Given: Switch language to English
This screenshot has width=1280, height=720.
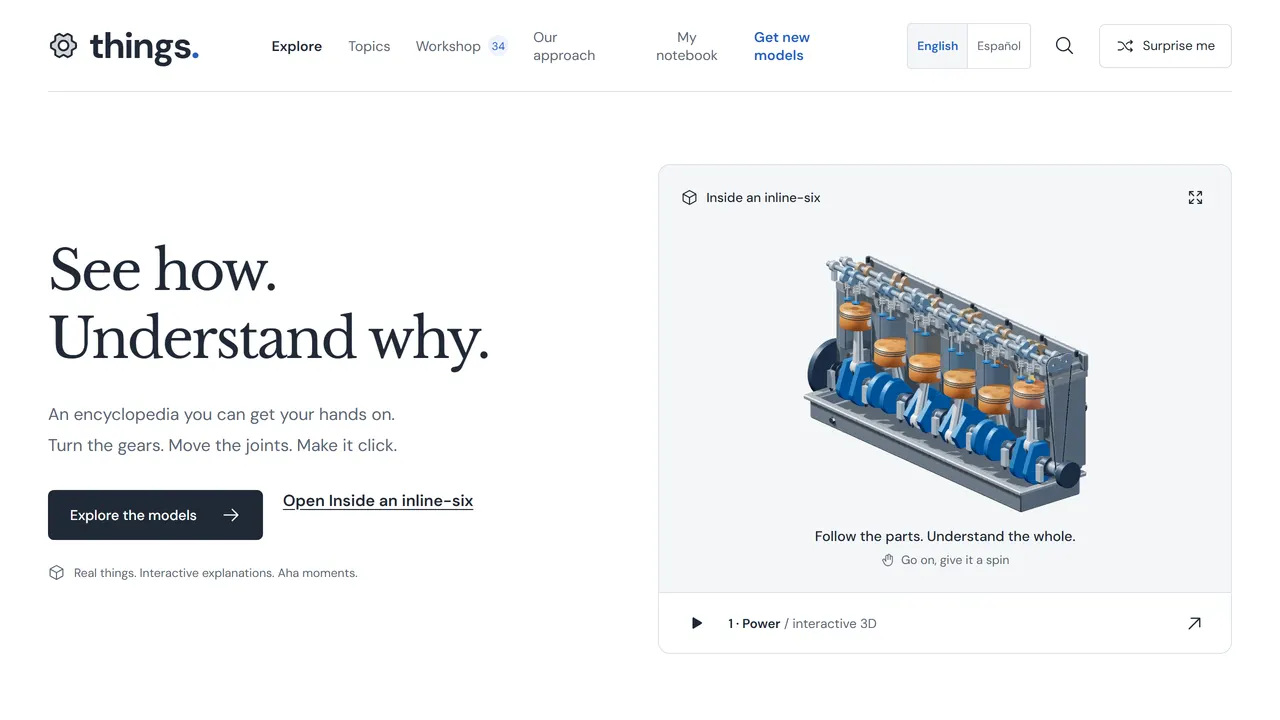Looking at the screenshot, I should [x=937, y=46].
